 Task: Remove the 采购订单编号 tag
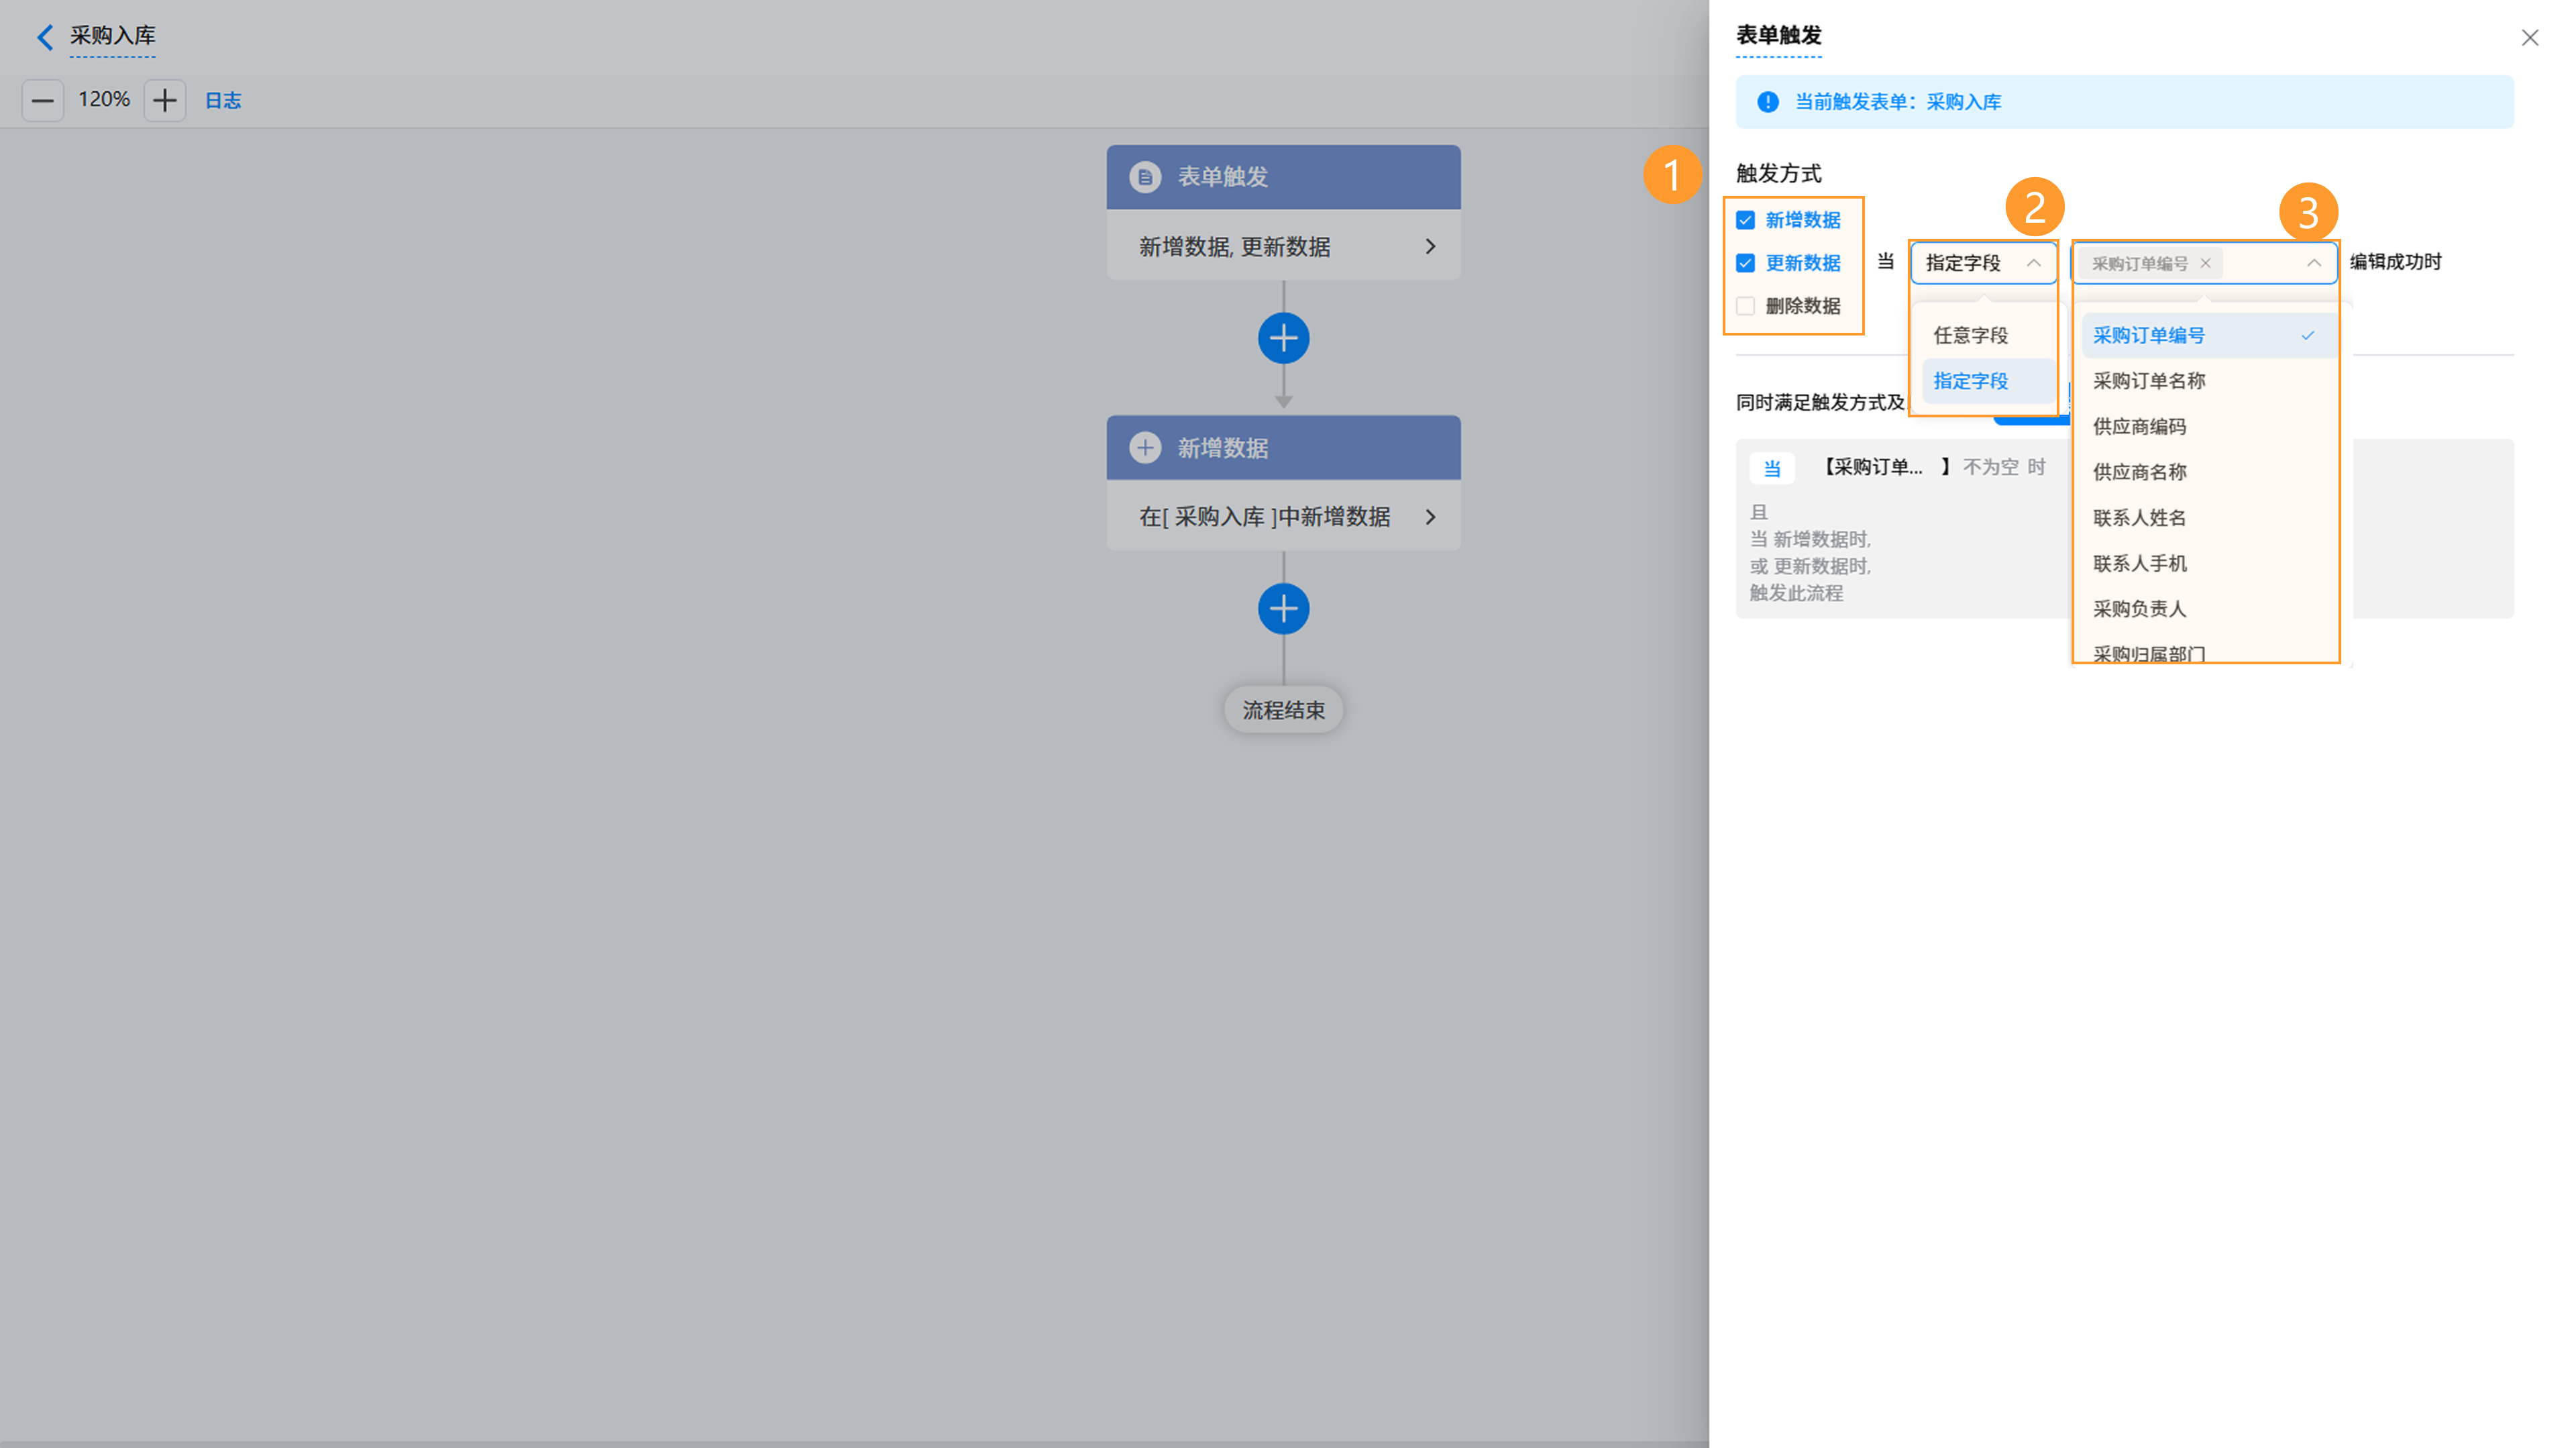2205,263
